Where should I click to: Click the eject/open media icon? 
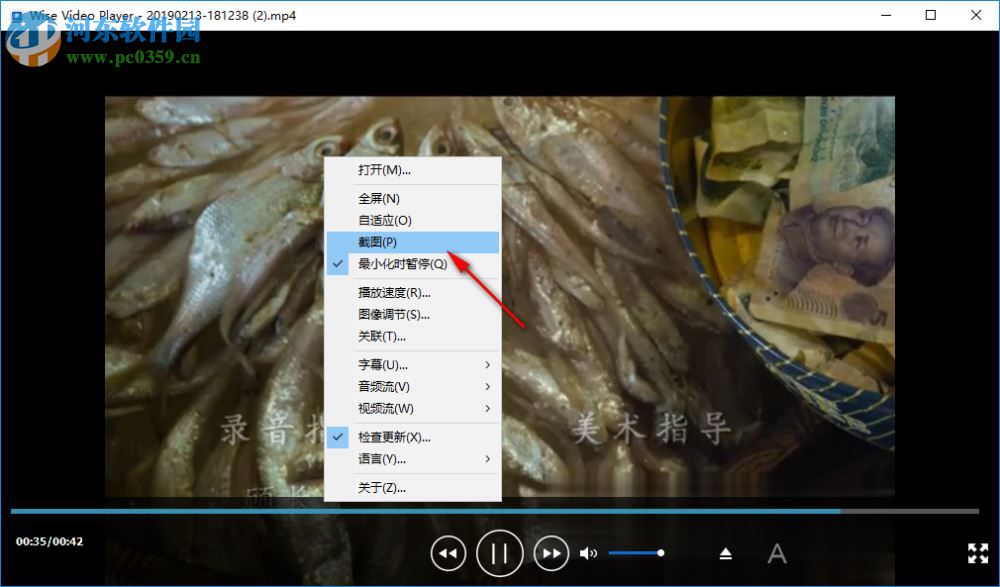tap(724, 553)
